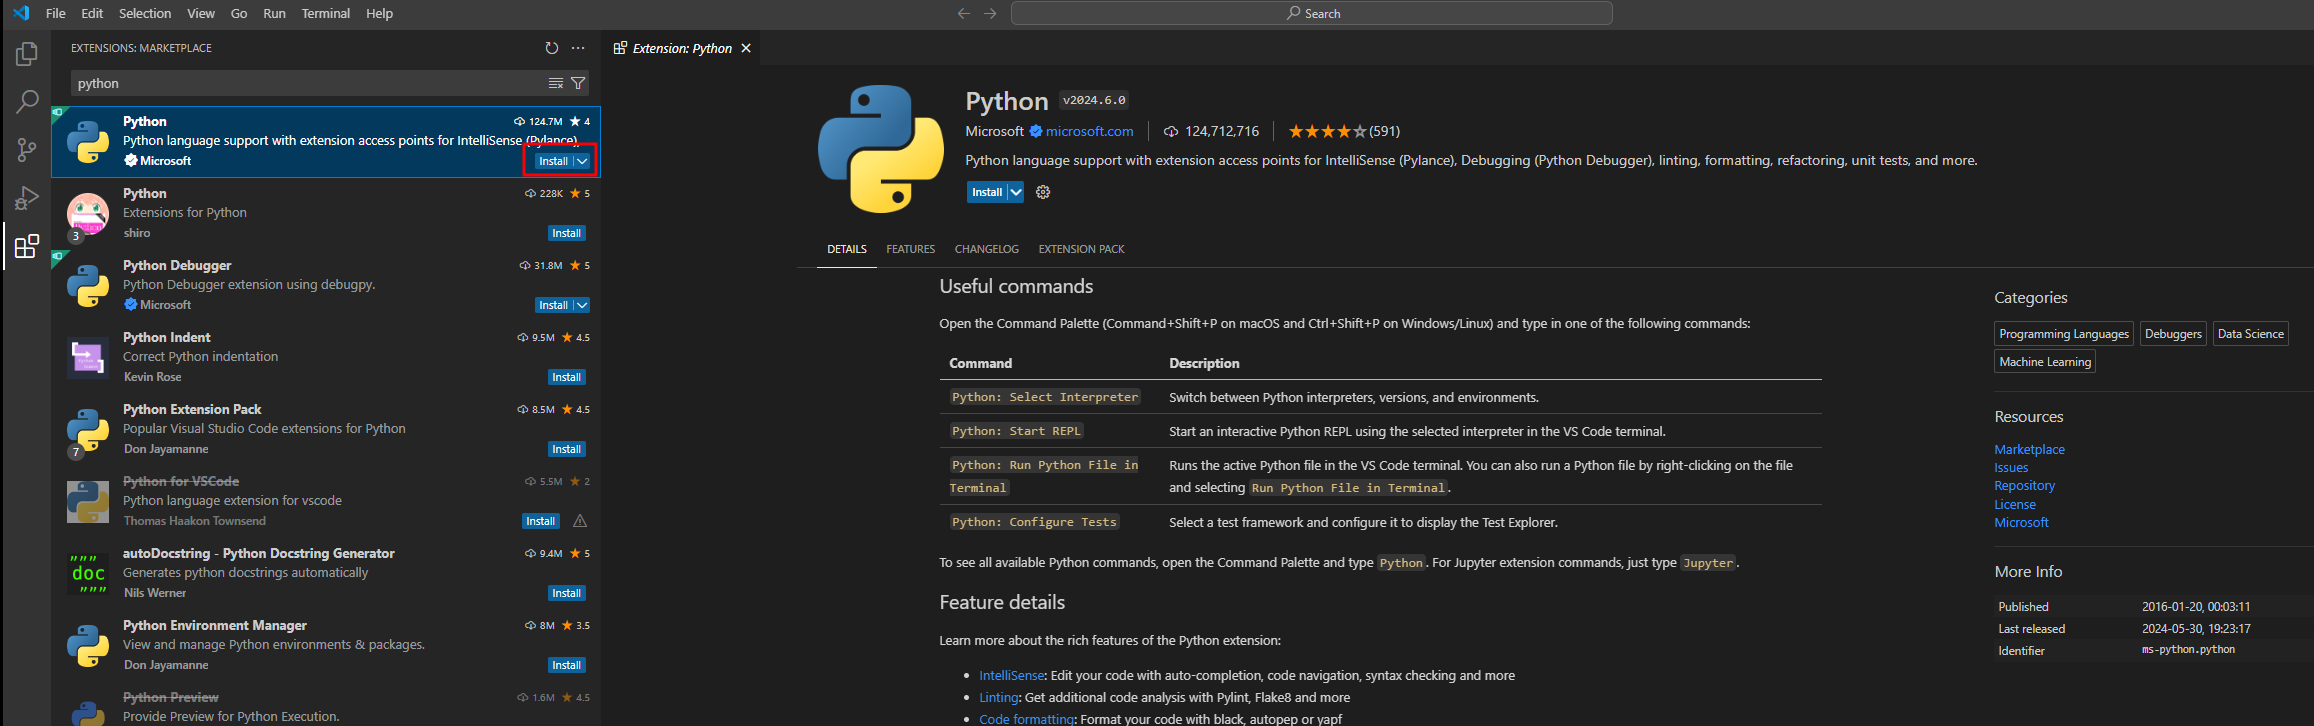Click the autoDocstring doc icon
This screenshot has width=2314, height=726.
coord(88,574)
